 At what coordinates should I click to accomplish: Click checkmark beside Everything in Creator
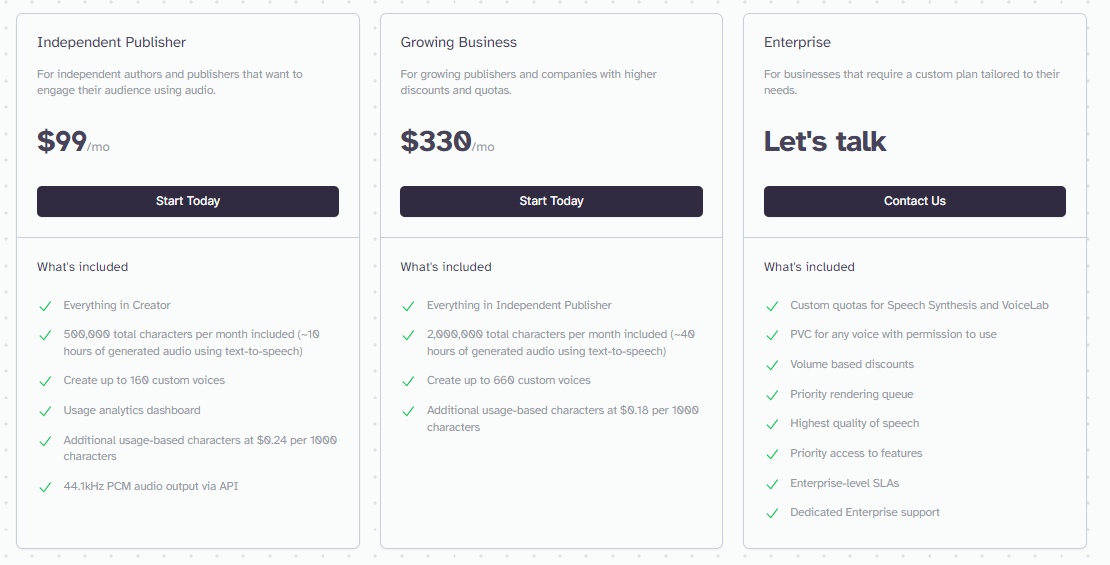(45, 306)
